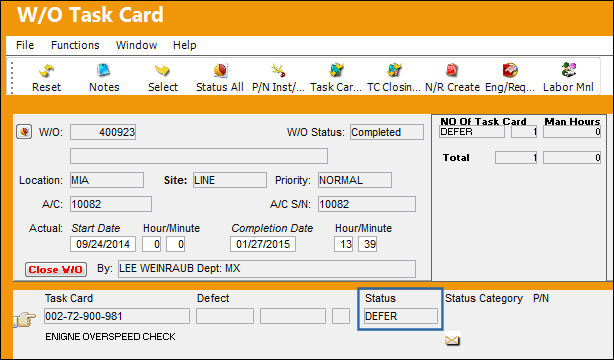Click the Priority field showing NORMAL
This screenshot has height=360, width=614.
(x=354, y=180)
